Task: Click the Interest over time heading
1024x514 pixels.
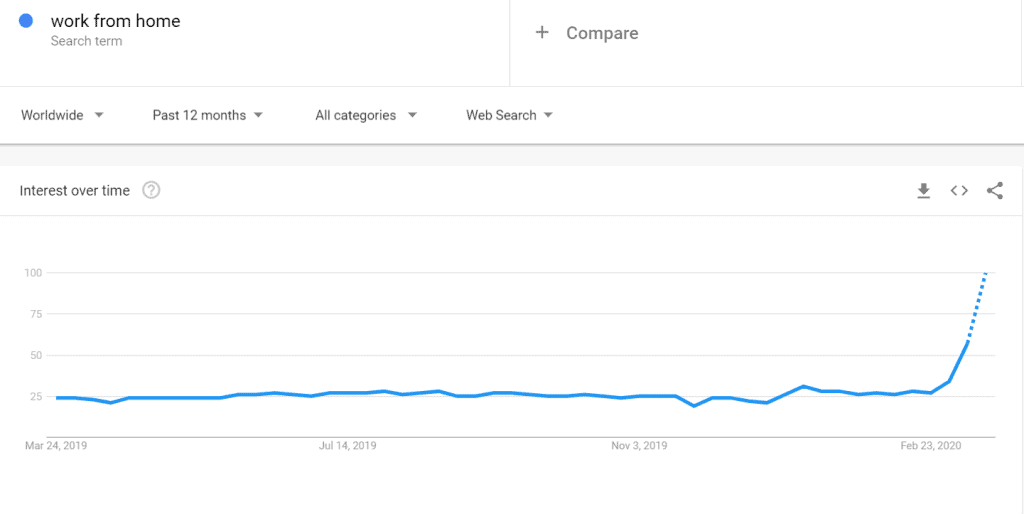Action: (x=74, y=191)
